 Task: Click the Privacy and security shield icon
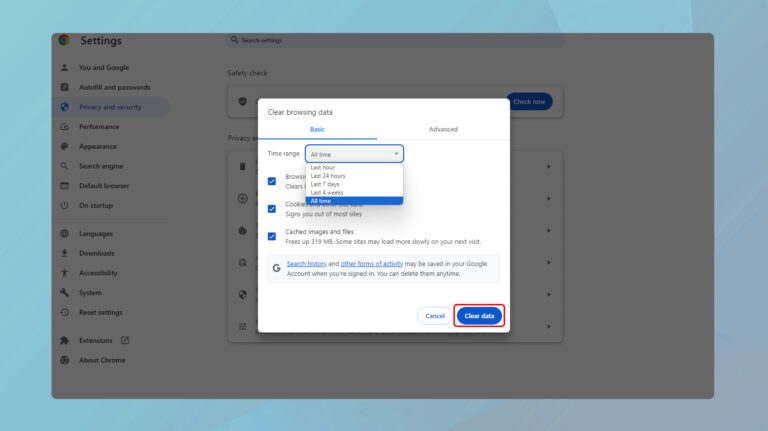click(x=64, y=107)
